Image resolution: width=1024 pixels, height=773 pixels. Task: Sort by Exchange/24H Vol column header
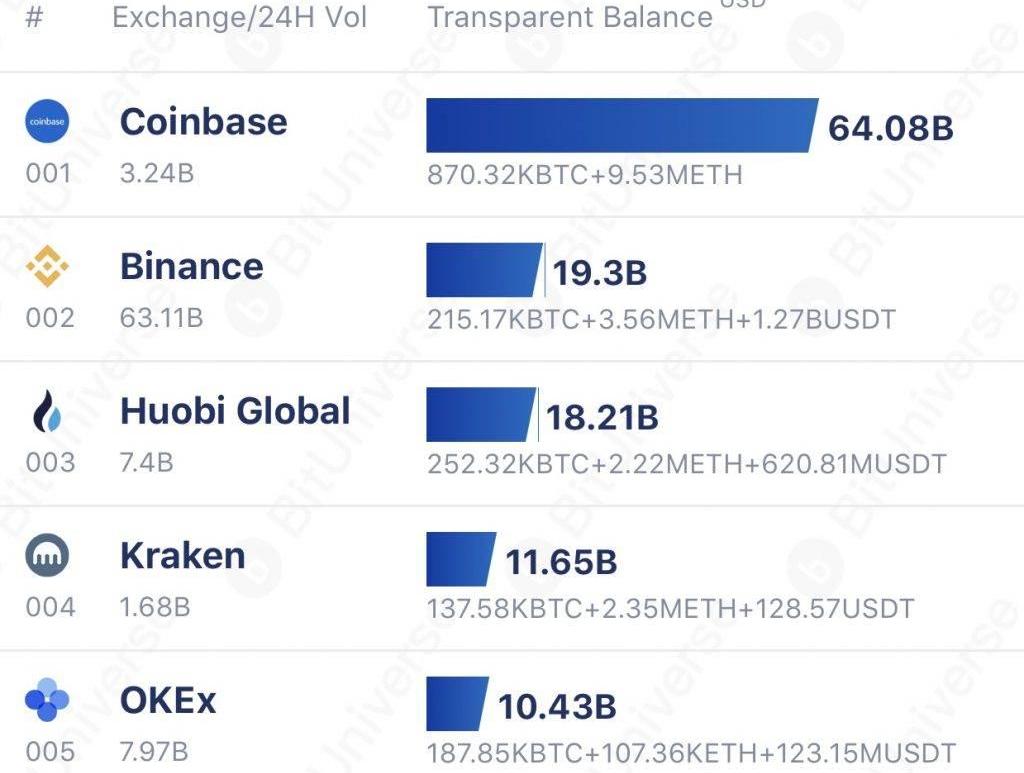239,17
